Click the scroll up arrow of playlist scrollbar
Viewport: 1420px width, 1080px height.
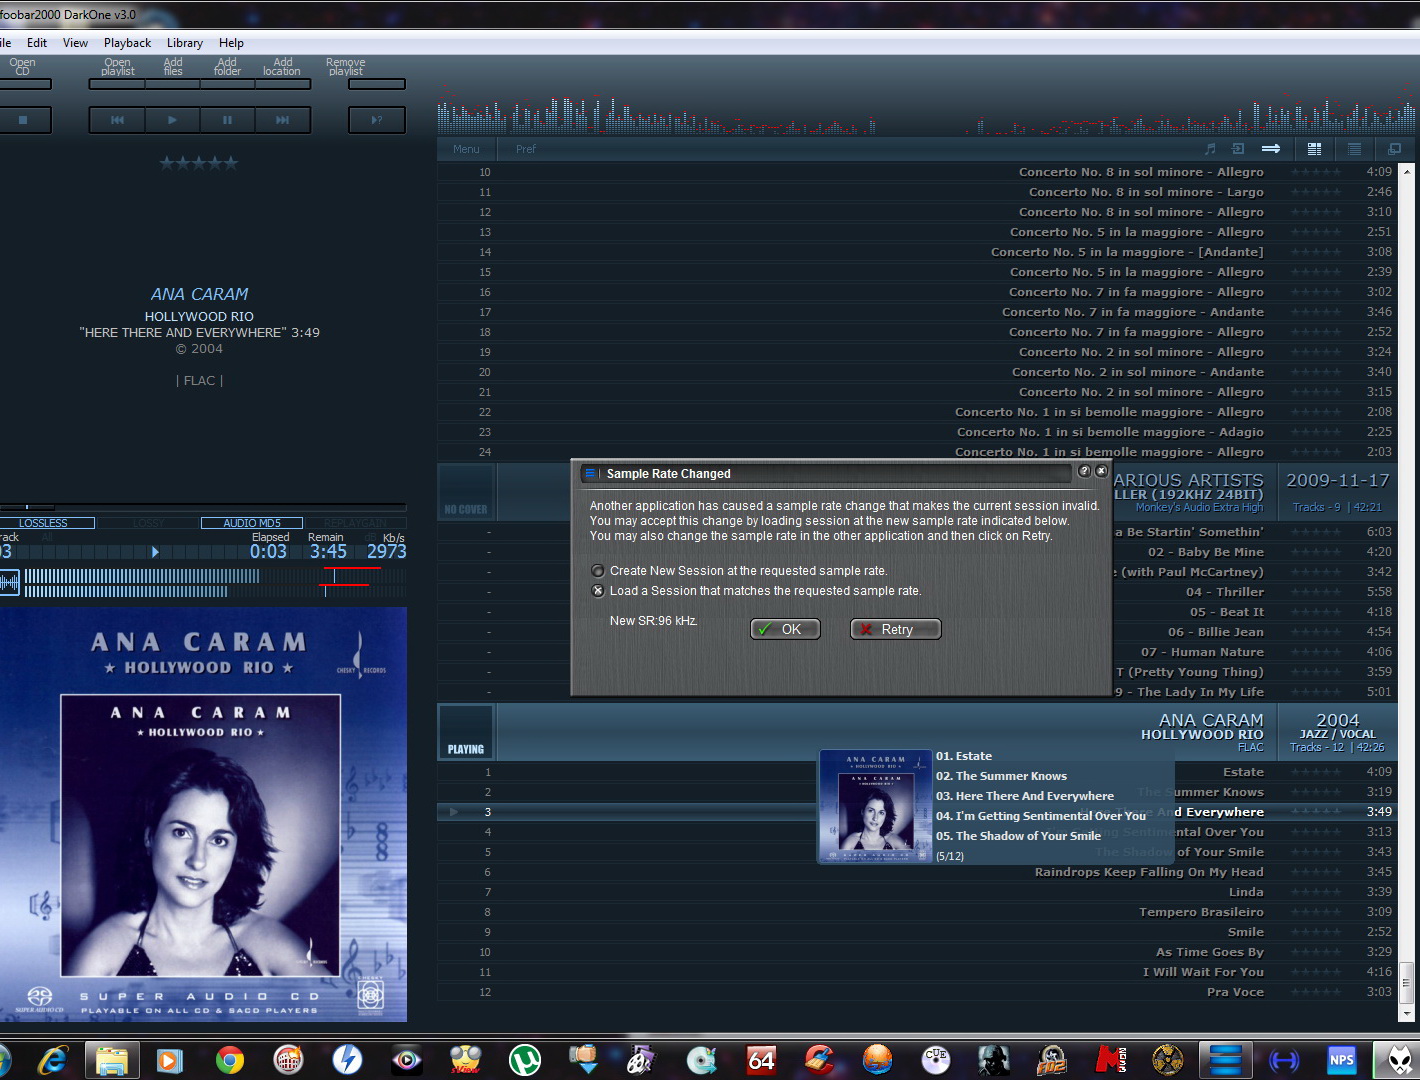pyautogui.click(x=1407, y=171)
